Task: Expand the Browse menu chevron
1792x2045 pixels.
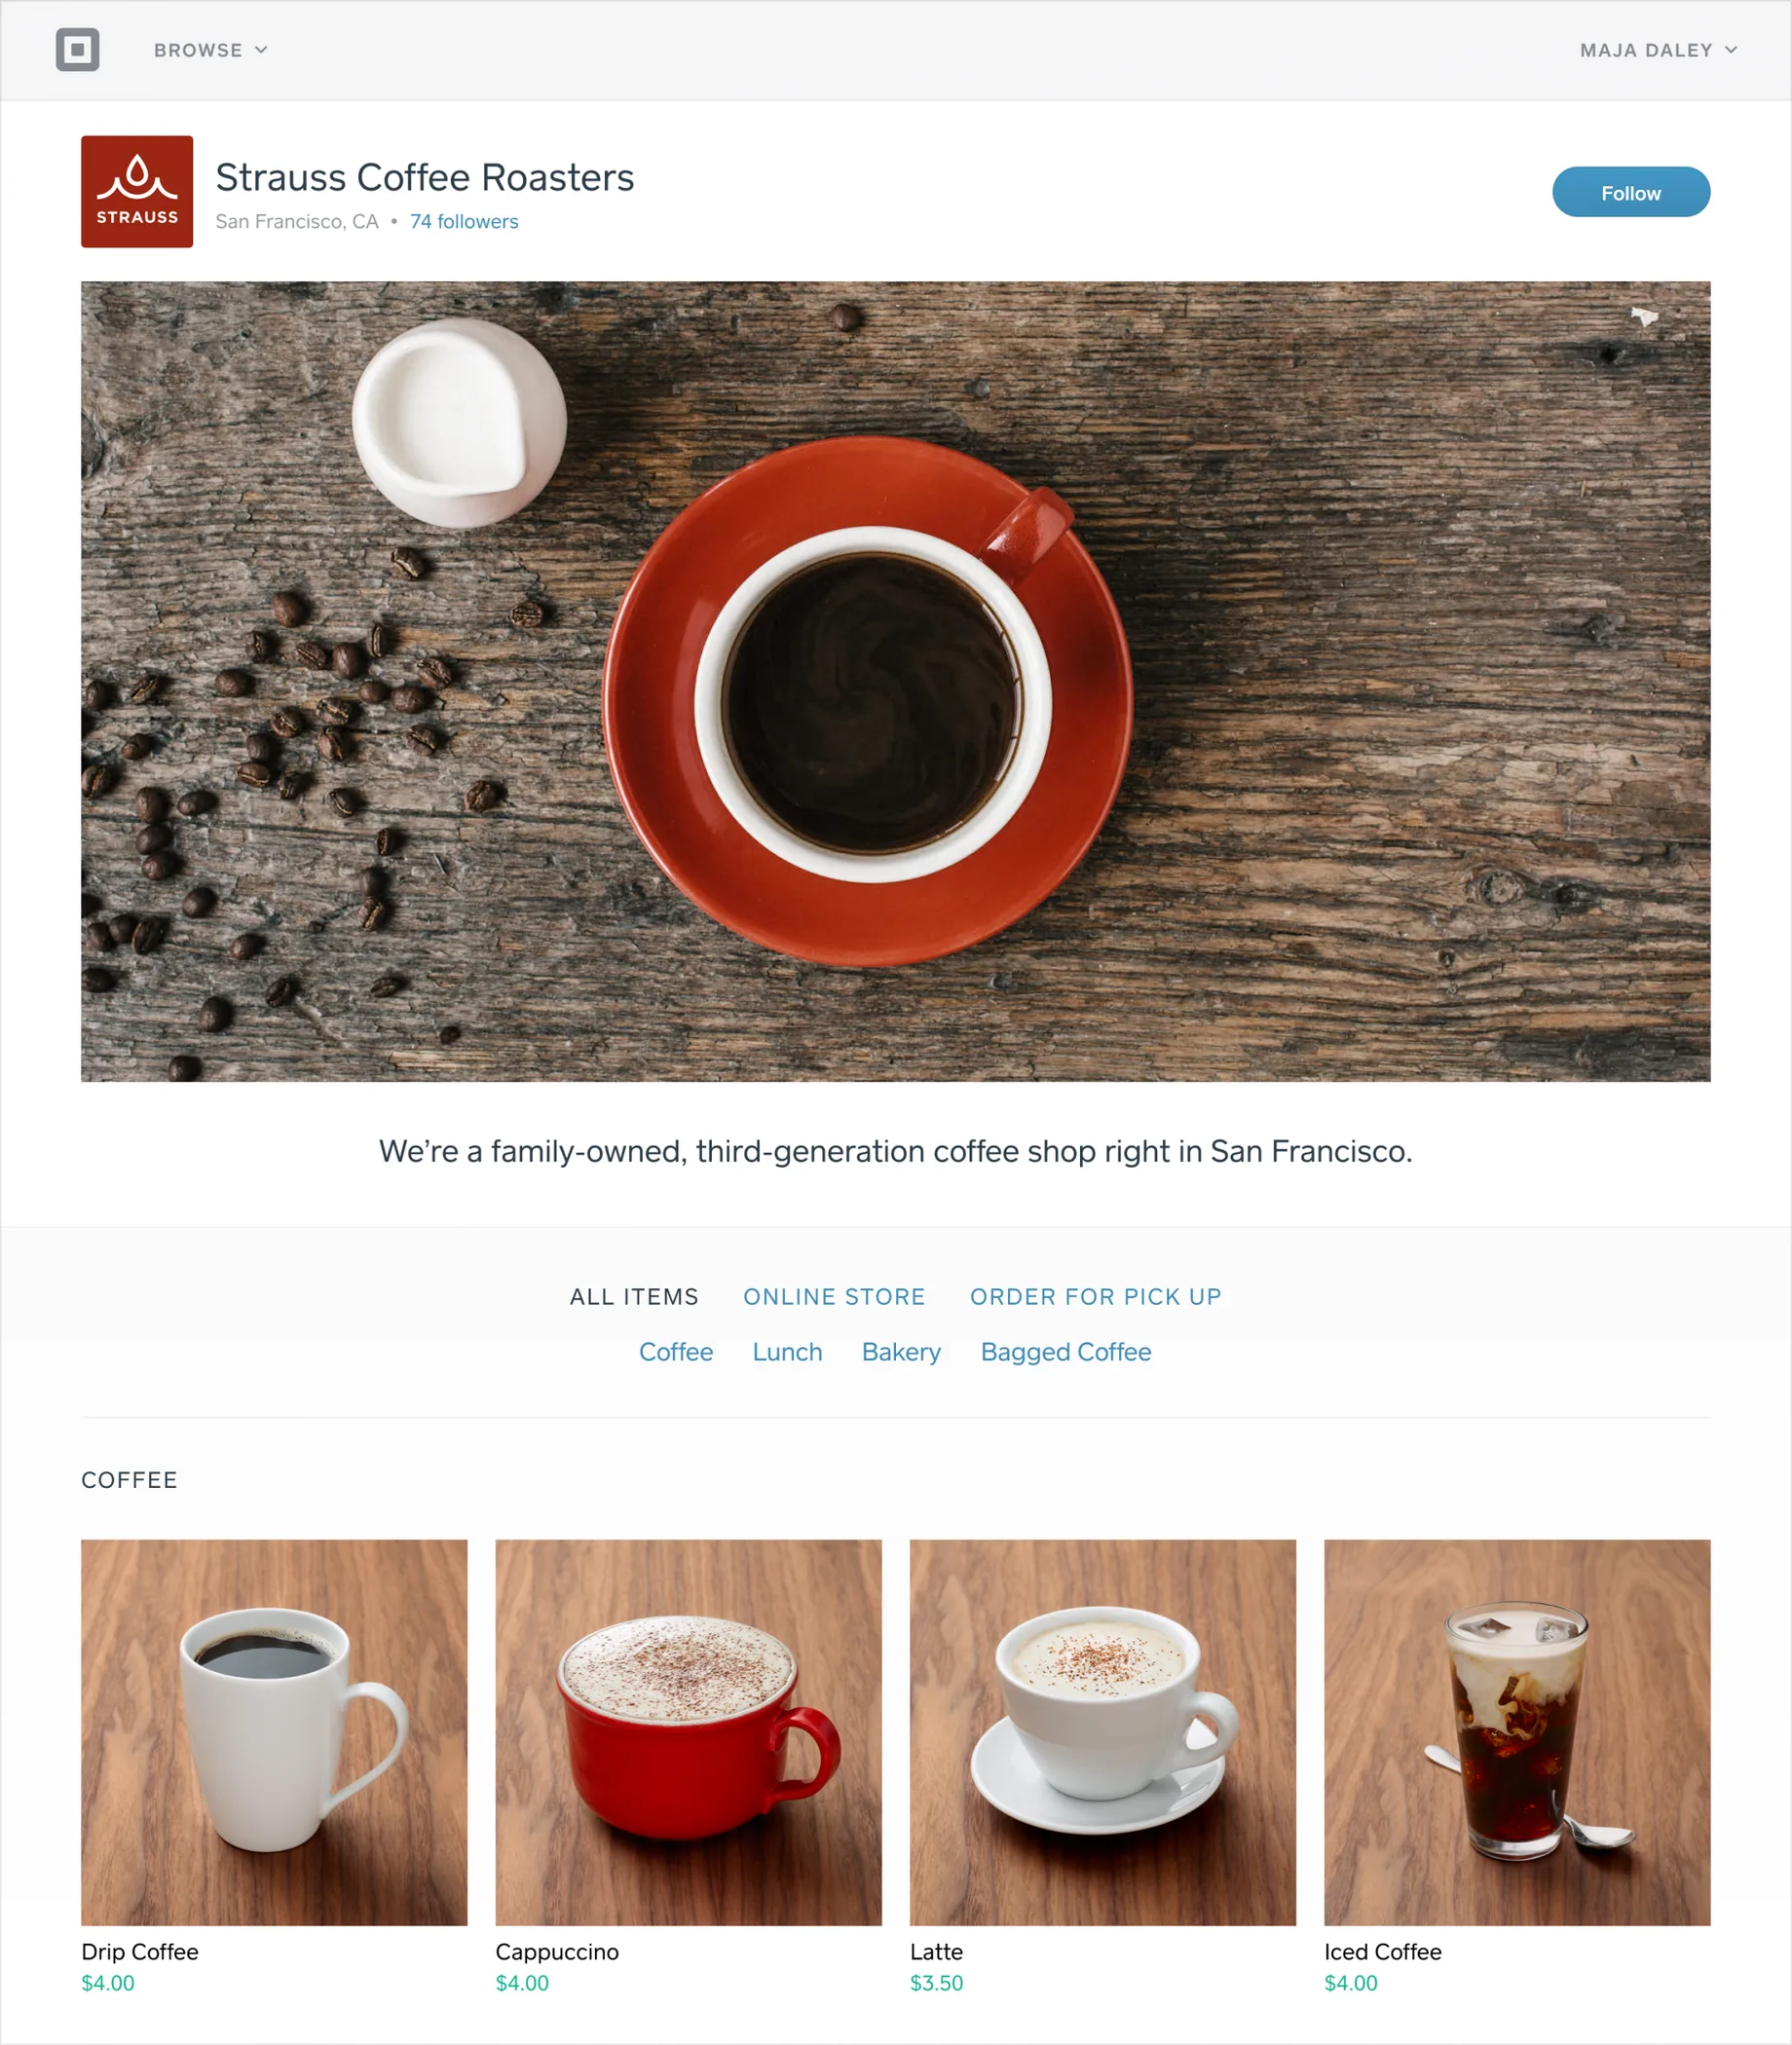Action: (261, 50)
